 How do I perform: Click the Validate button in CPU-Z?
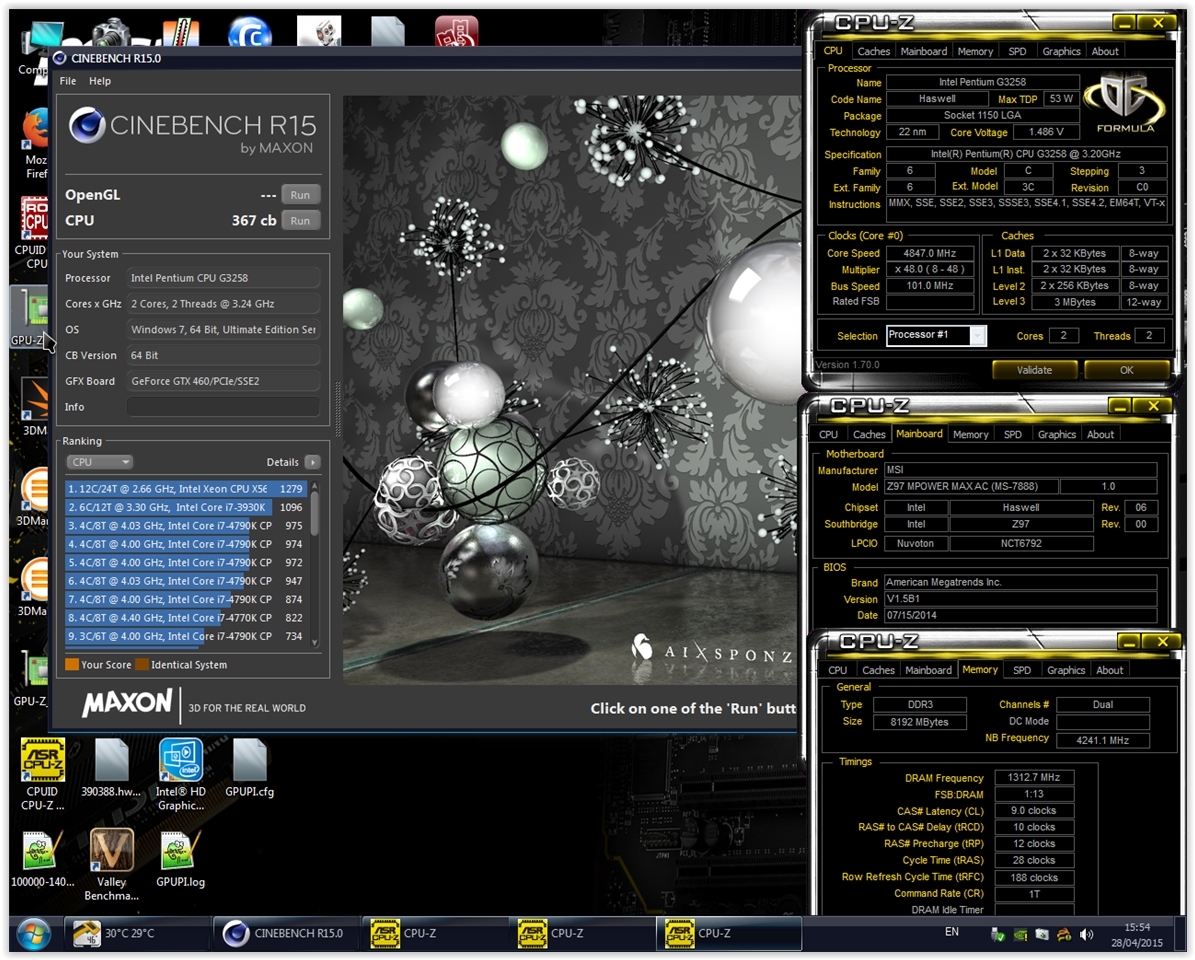coord(1034,370)
